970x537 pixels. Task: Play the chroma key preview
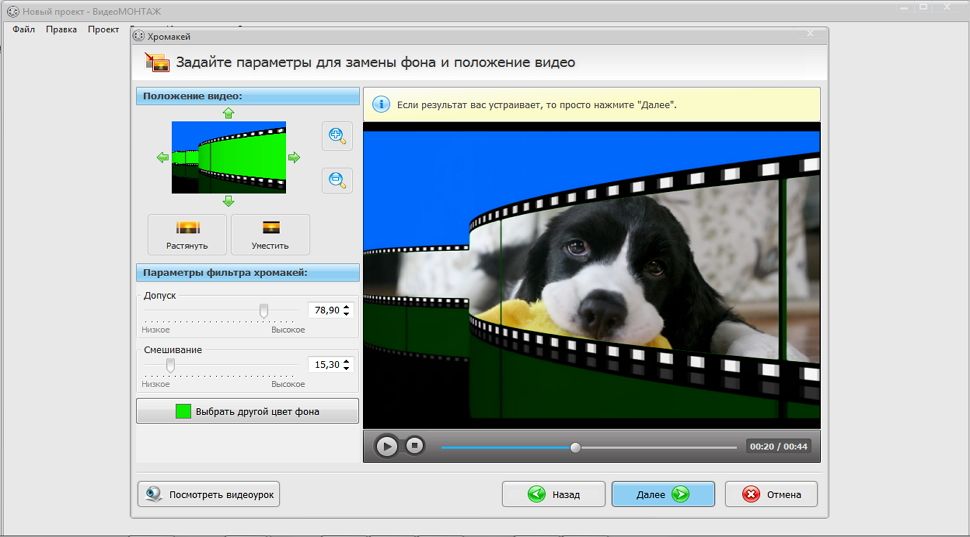pyautogui.click(x=387, y=446)
